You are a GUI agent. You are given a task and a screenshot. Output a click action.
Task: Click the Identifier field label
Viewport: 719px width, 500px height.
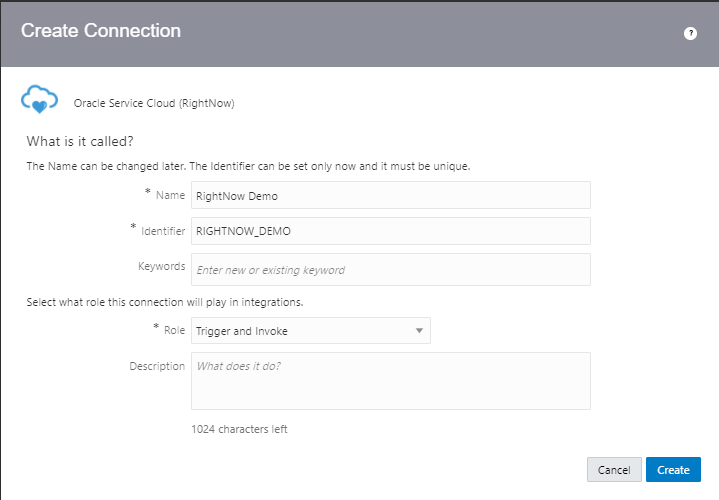coord(161,231)
